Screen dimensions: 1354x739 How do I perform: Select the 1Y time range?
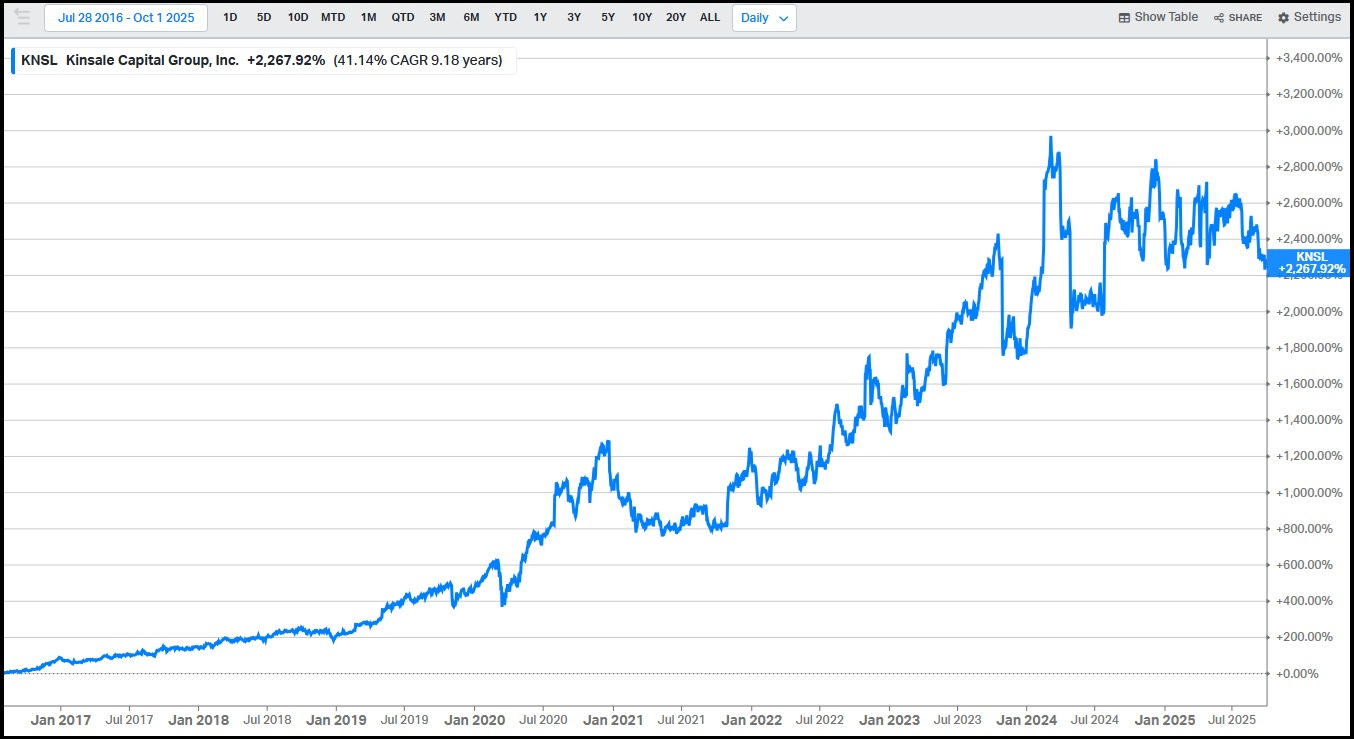tap(540, 18)
